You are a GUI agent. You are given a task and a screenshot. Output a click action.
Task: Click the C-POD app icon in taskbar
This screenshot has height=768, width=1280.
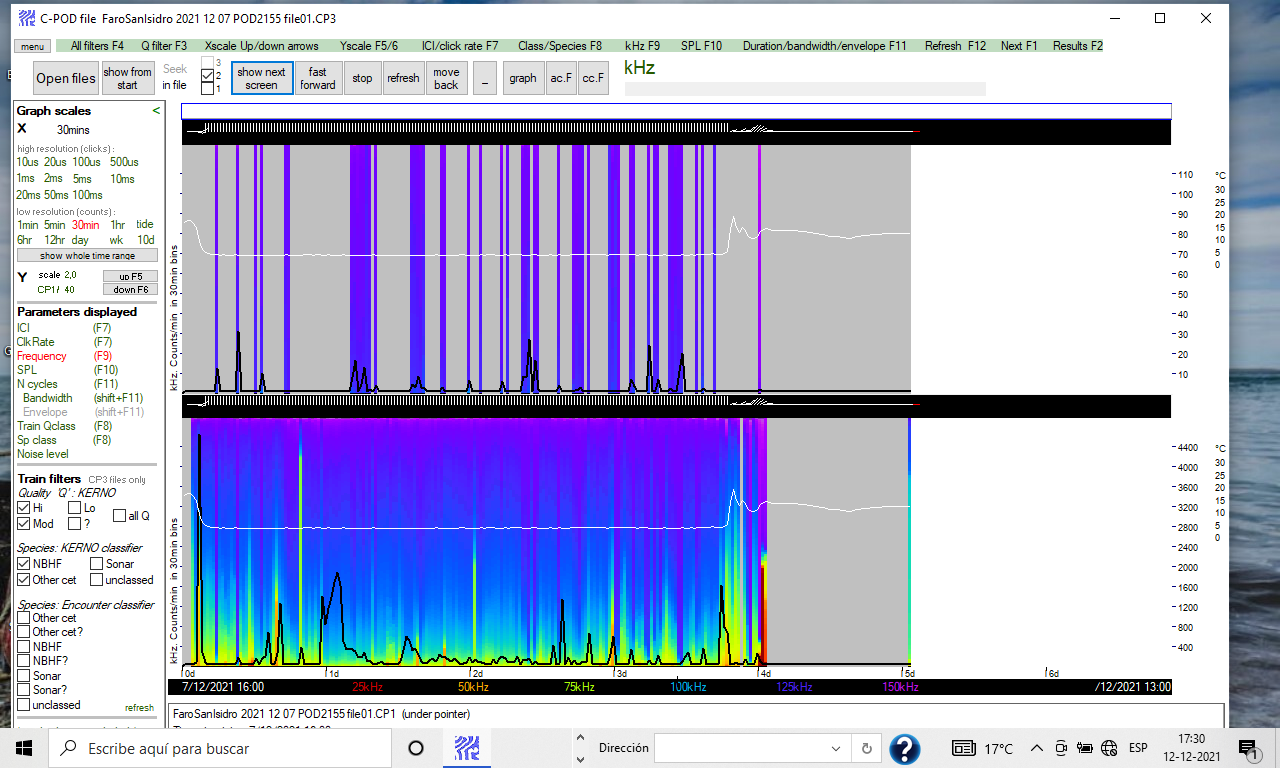coord(465,748)
